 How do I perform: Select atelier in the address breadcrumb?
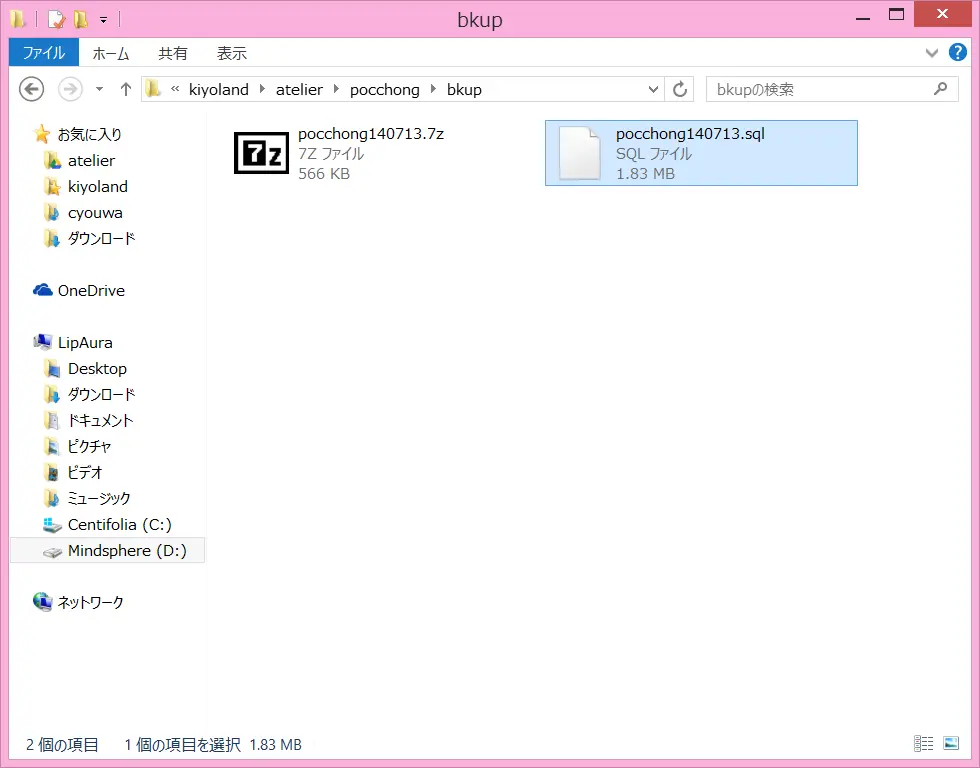[299, 89]
